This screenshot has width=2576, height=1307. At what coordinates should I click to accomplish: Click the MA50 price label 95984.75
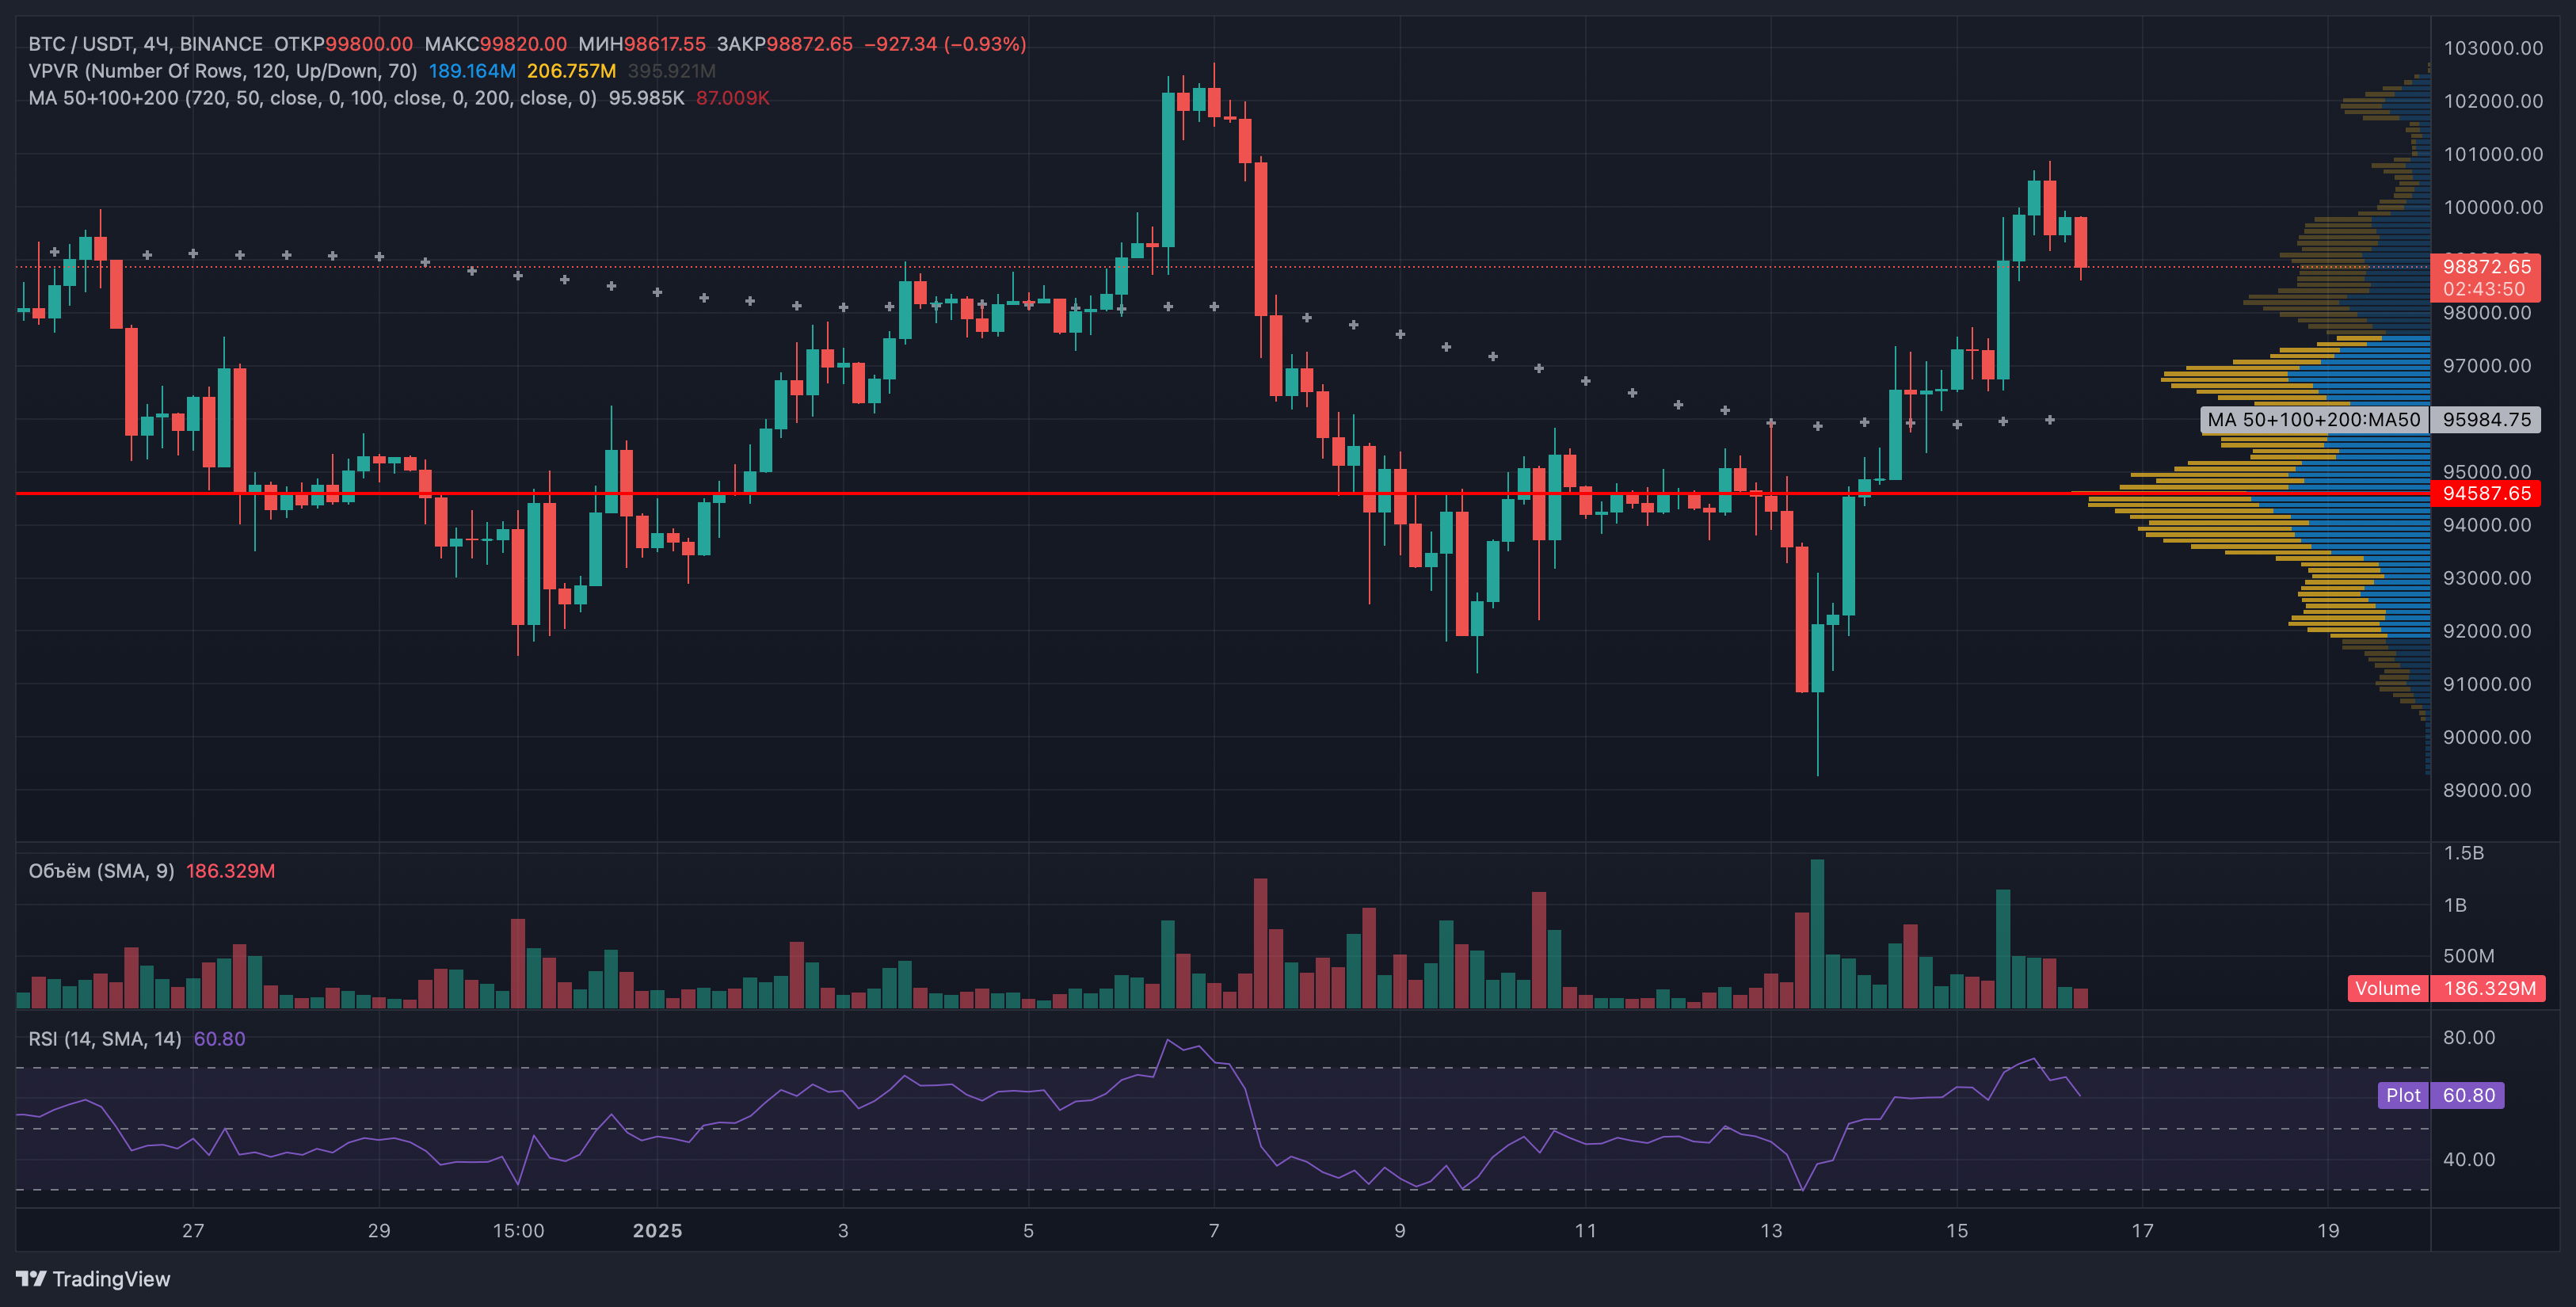(2486, 420)
